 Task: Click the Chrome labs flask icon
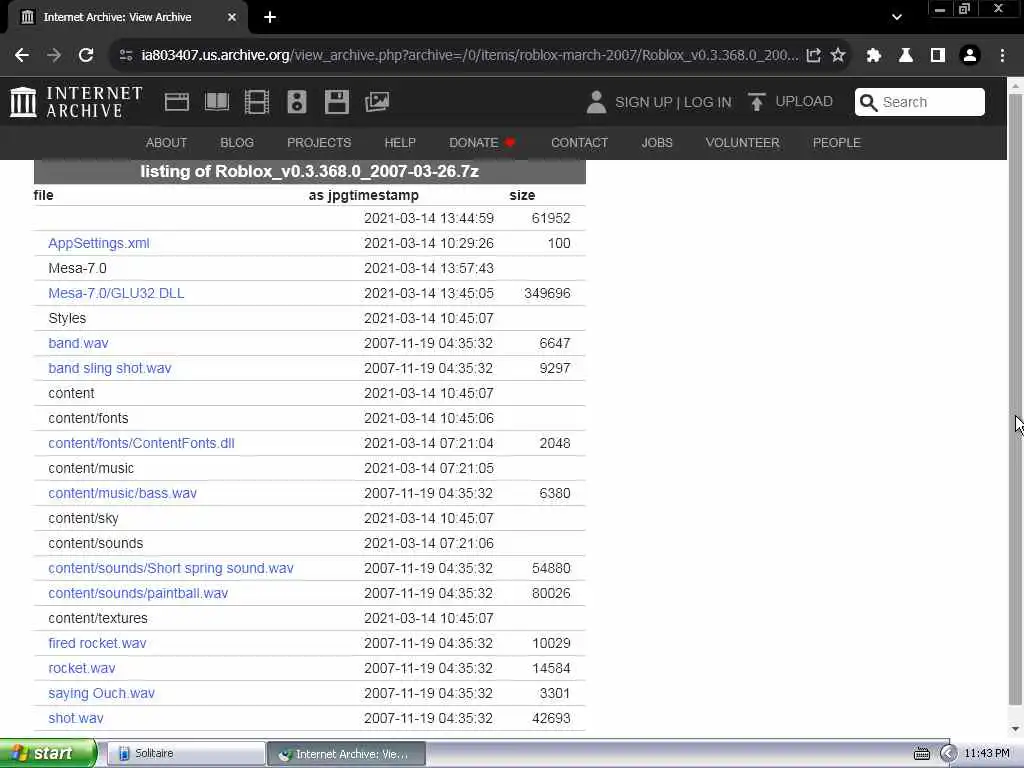[906, 55]
